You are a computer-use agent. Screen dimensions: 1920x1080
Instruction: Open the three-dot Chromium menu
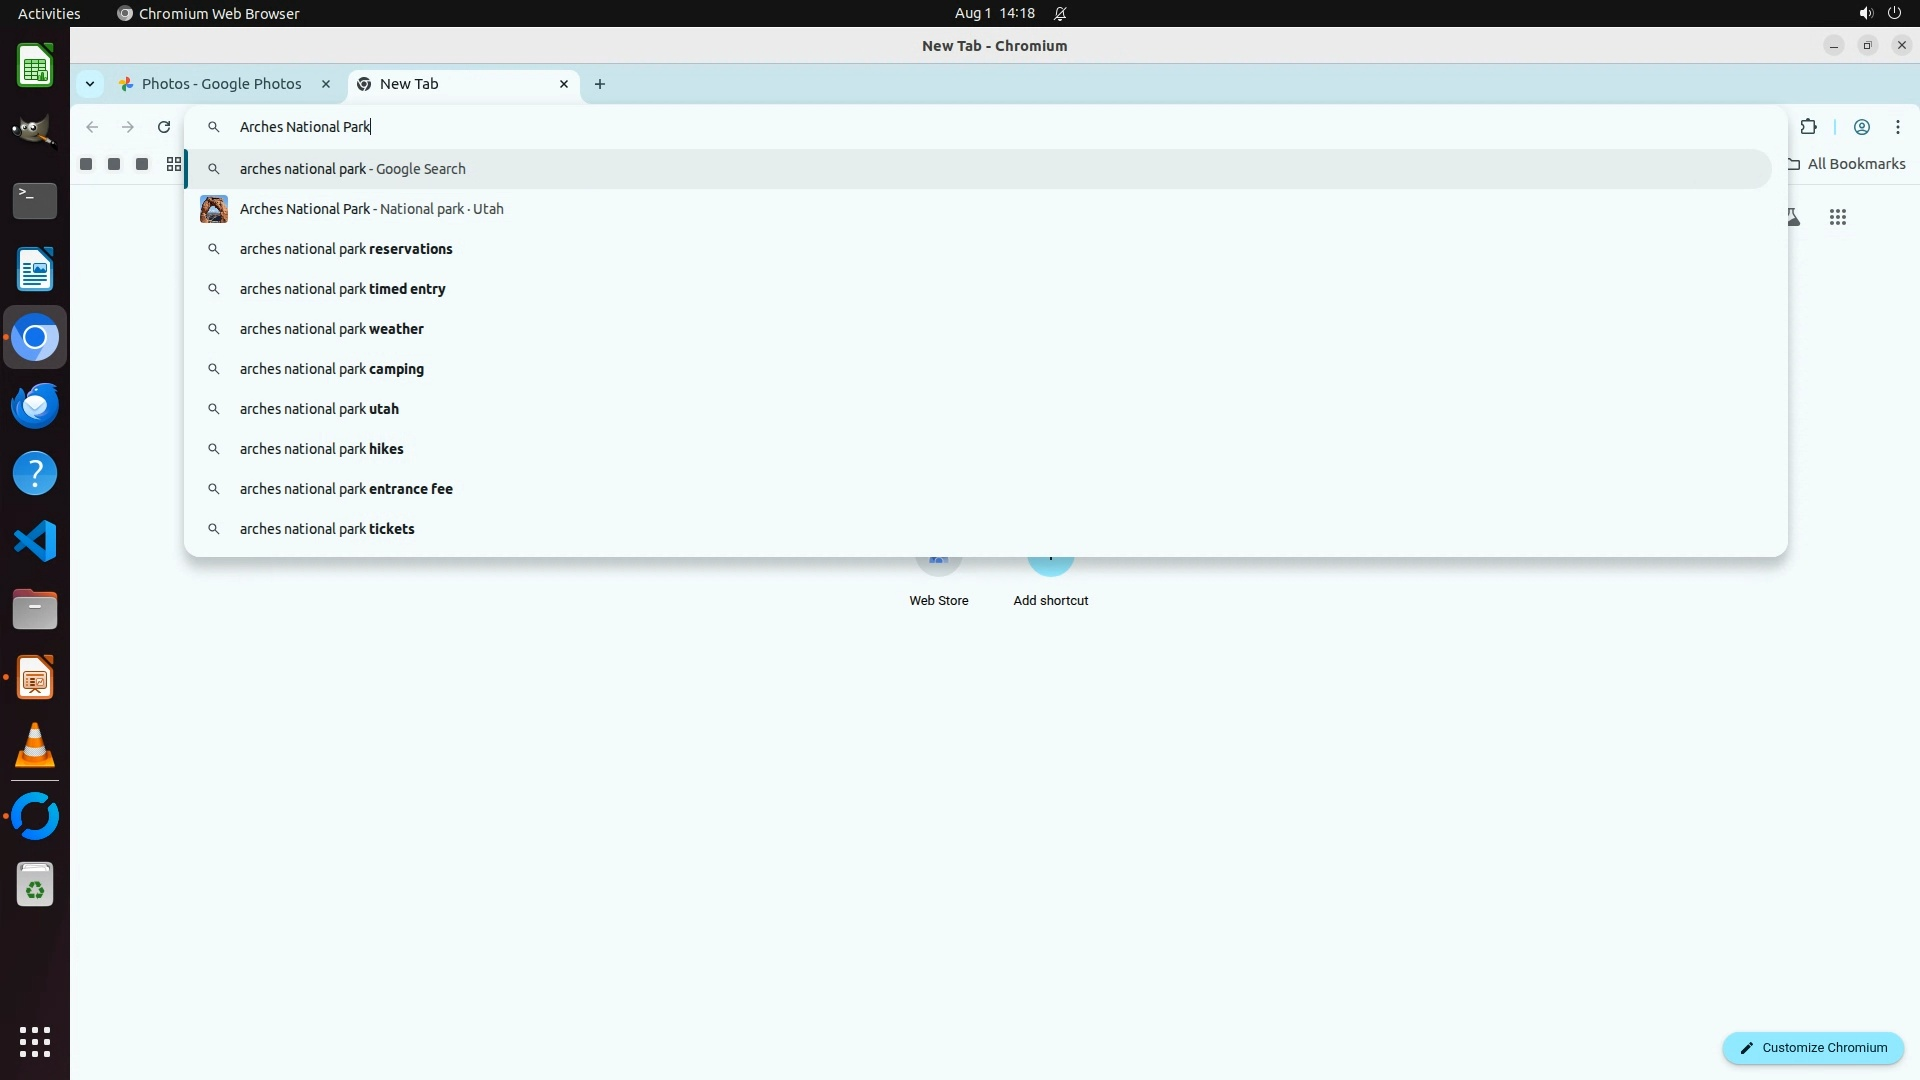[x=1897, y=127]
